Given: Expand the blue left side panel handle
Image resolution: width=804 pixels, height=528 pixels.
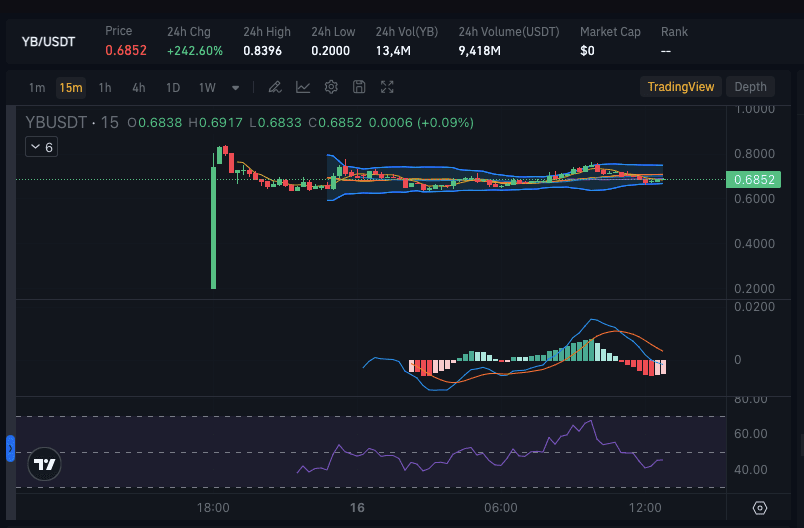Looking at the screenshot, I should (x=10, y=448).
